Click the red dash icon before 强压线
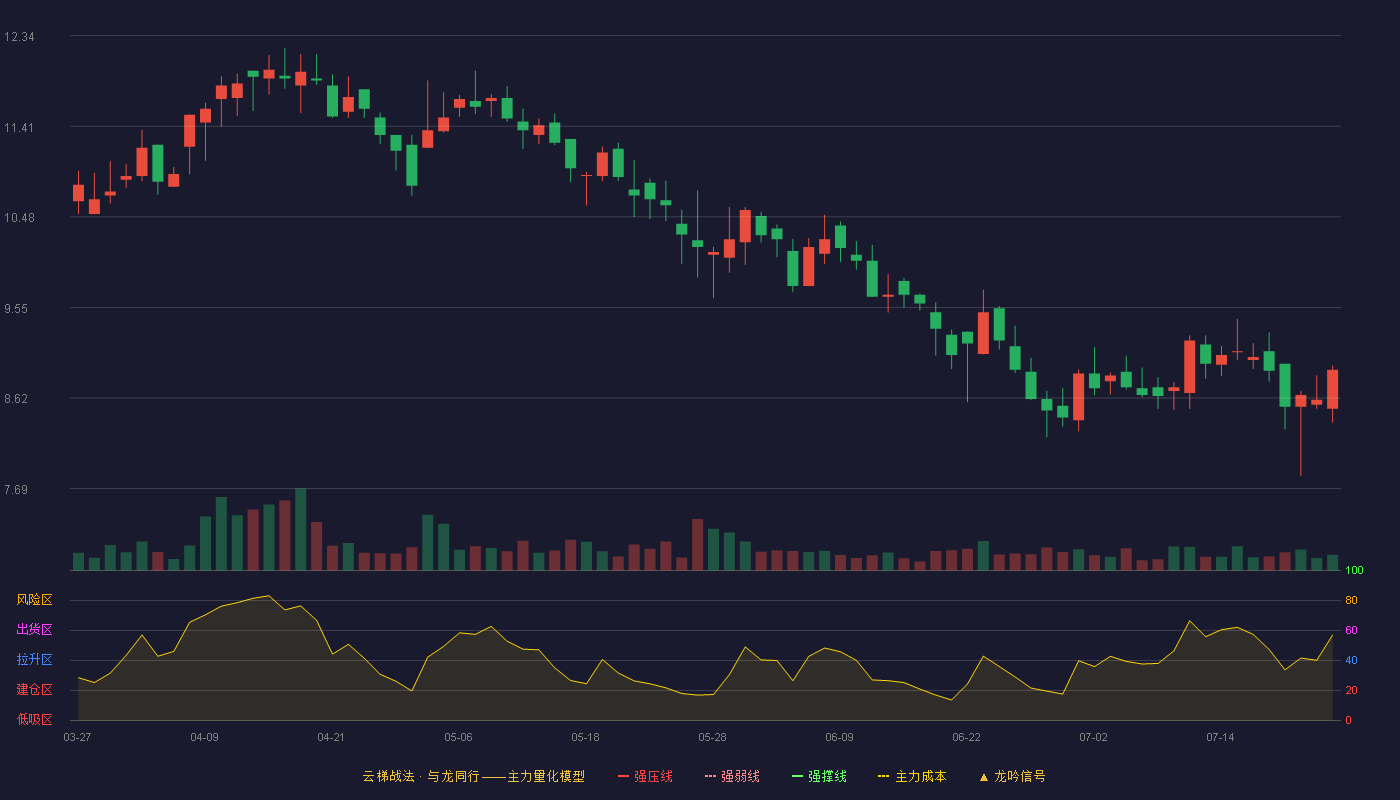1400x800 pixels. click(x=624, y=776)
